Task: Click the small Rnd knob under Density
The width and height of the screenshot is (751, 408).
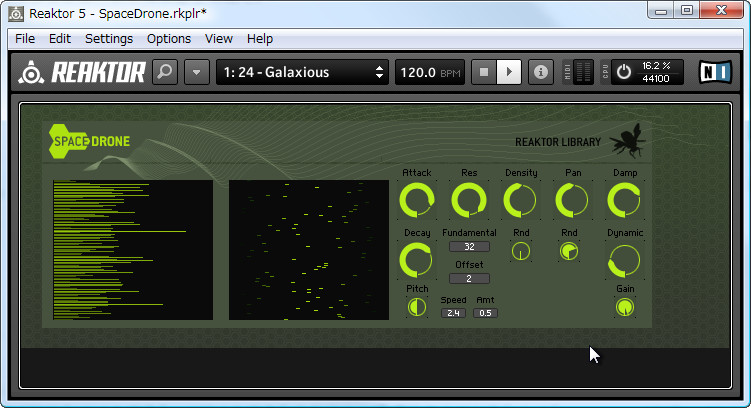Action: click(x=521, y=251)
